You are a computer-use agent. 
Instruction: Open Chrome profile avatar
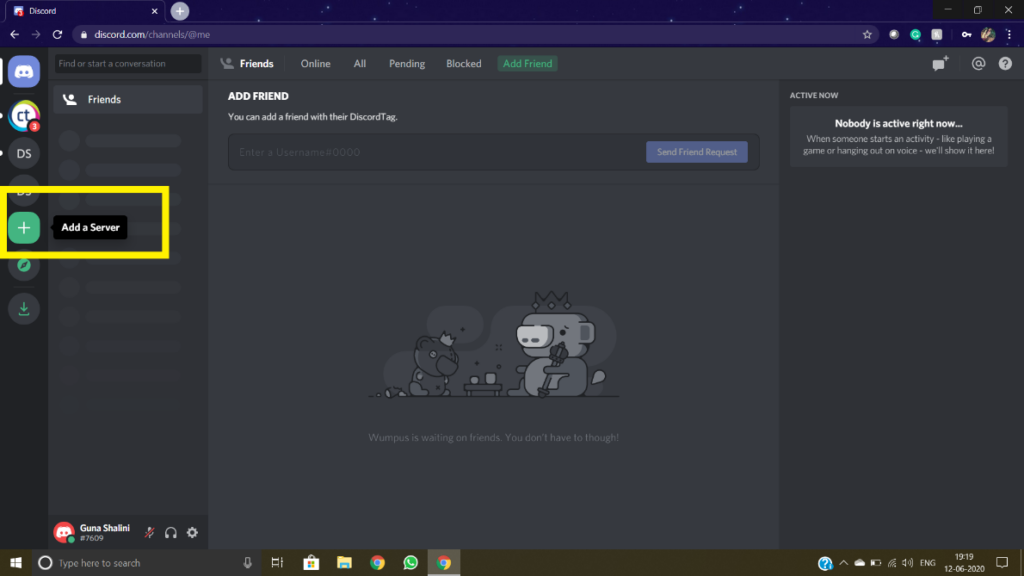[x=988, y=35]
